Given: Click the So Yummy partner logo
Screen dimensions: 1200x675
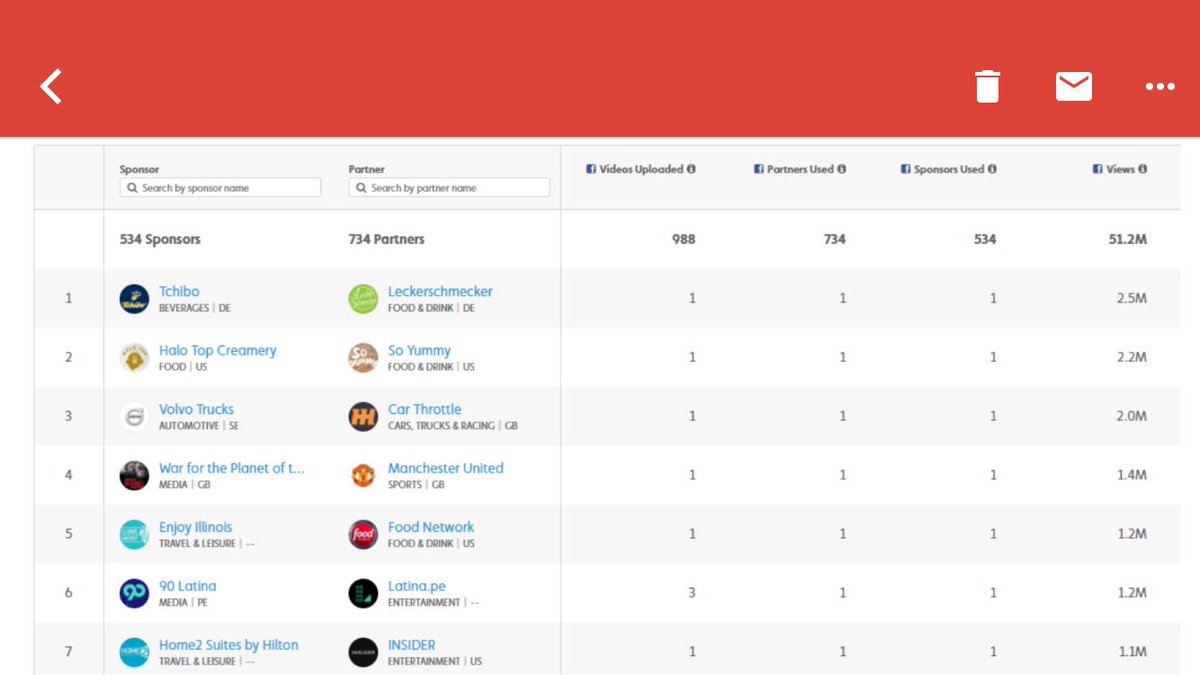Looking at the screenshot, I should (x=363, y=357).
